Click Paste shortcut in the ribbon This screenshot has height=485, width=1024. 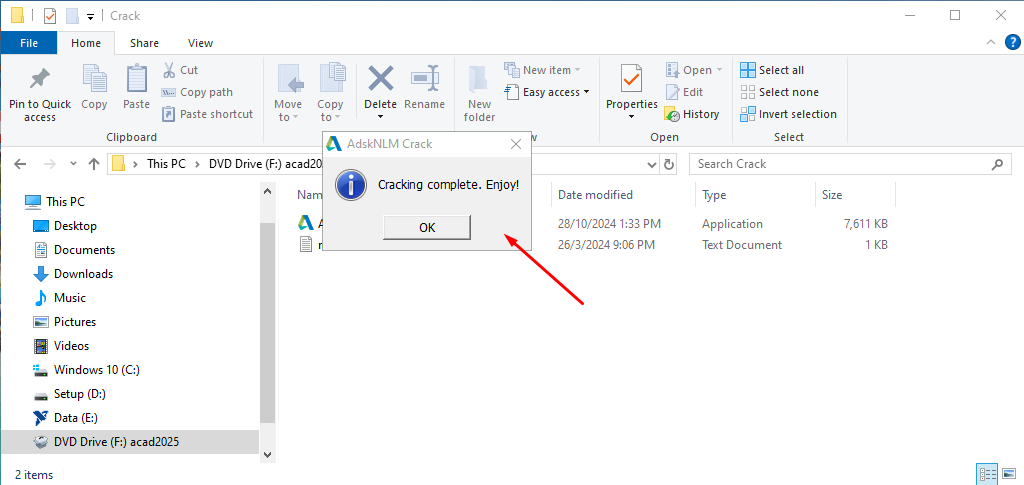point(208,114)
